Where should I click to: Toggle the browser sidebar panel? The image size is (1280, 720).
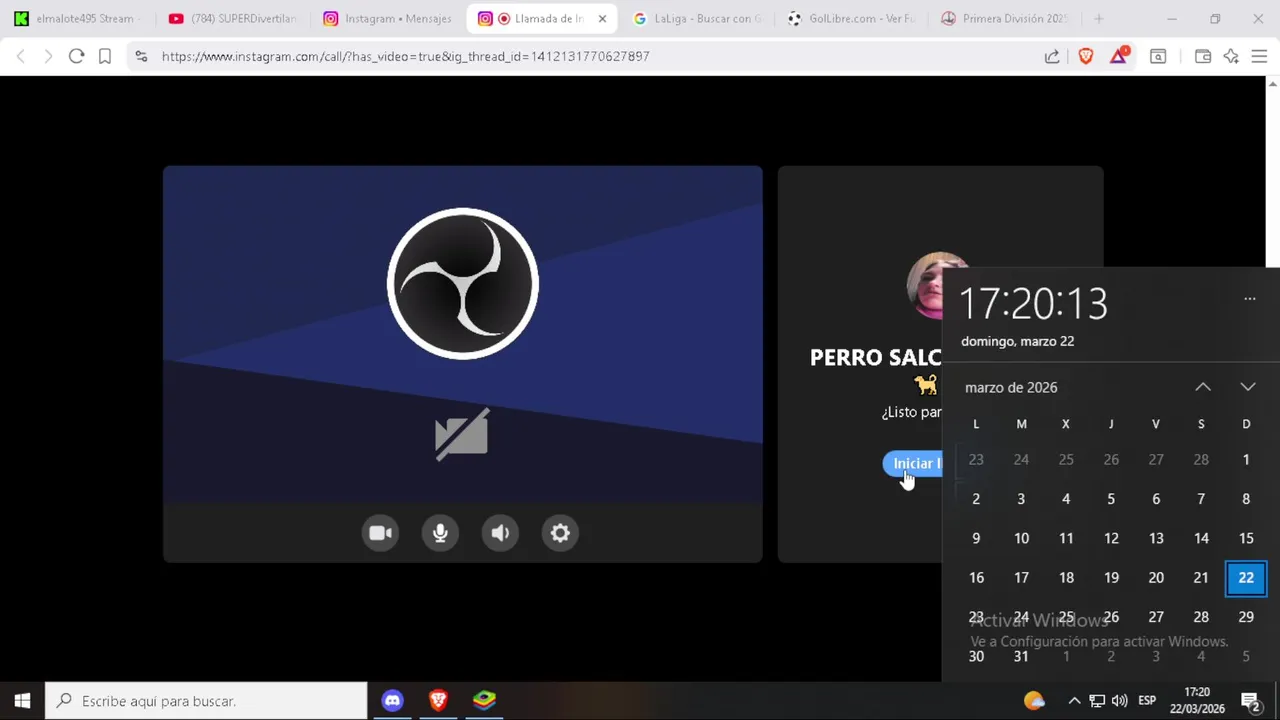(1158, 57)
